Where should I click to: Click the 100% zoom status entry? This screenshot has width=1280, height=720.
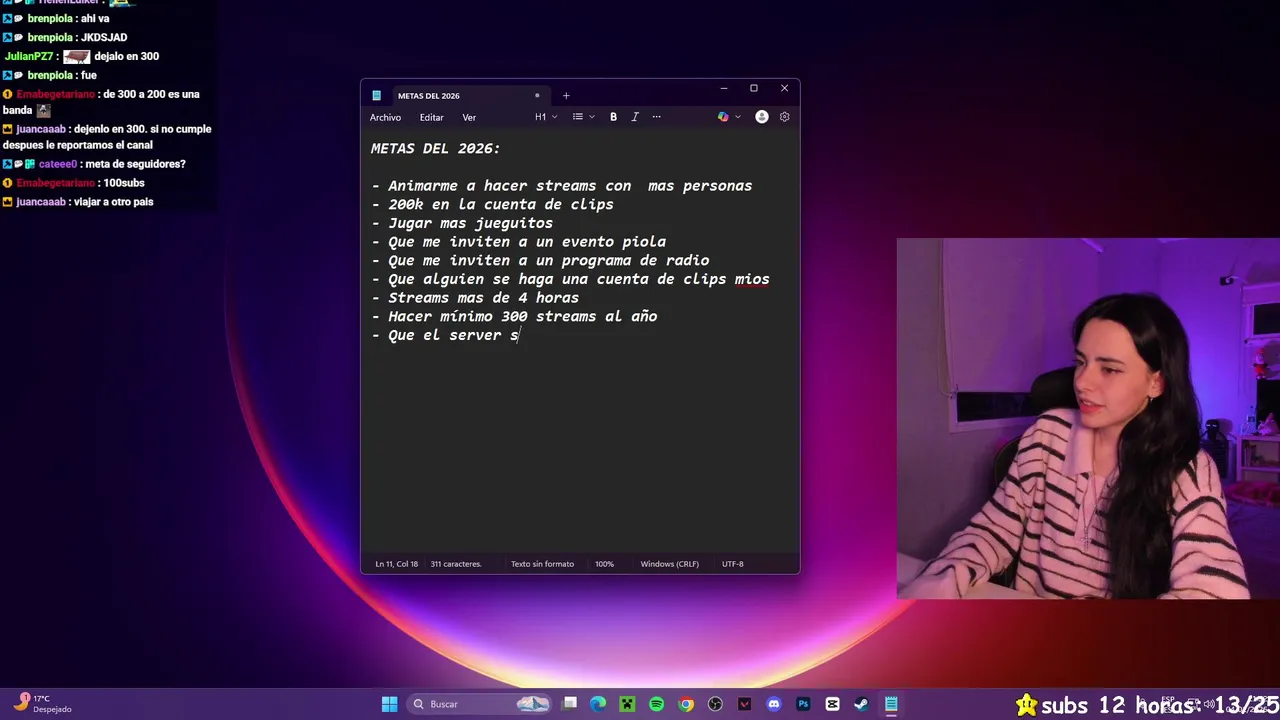(604, 564)
